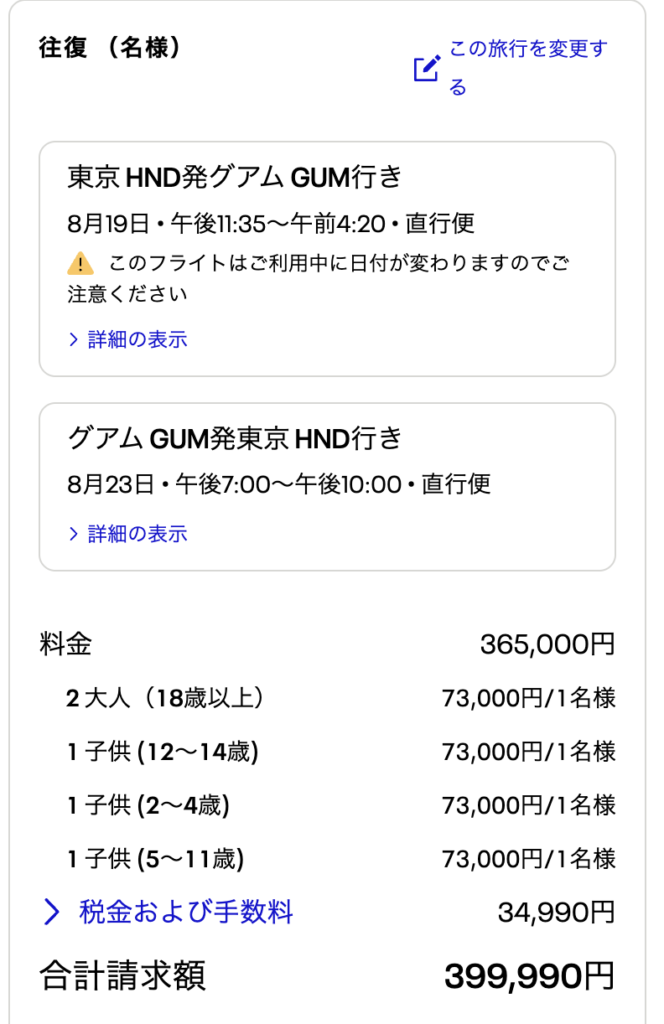Click the return date 8月23日 flight time text
Viewport: 664px width, 1024px height.
pyautogui.click(x=279, y=485)
